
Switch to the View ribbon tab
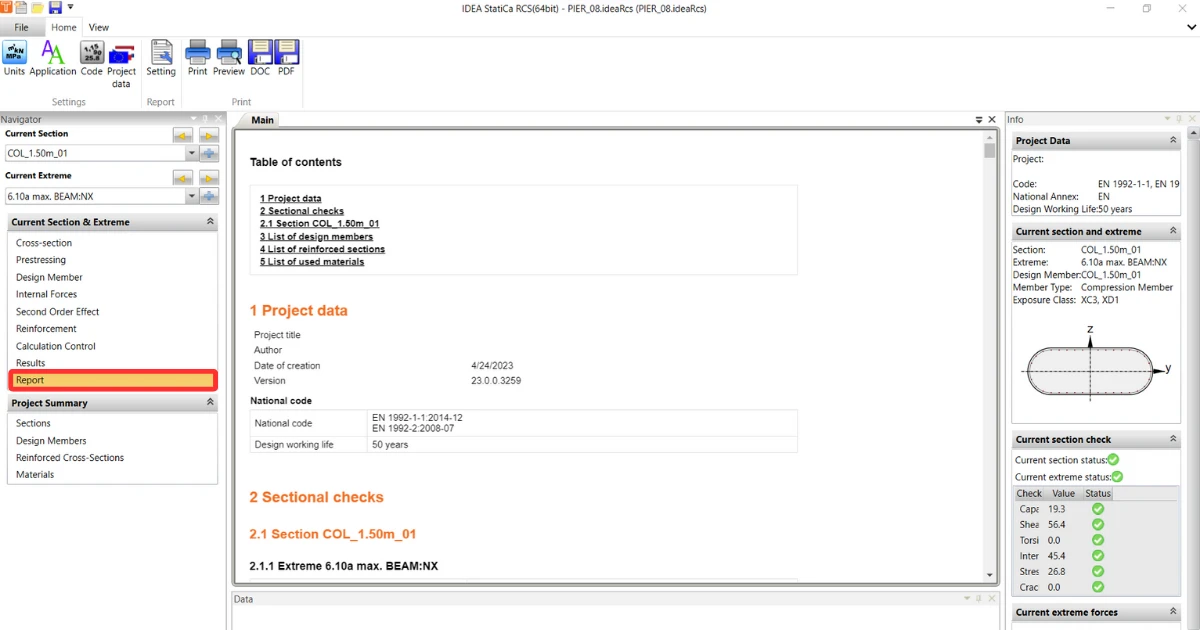click(99, 28)
